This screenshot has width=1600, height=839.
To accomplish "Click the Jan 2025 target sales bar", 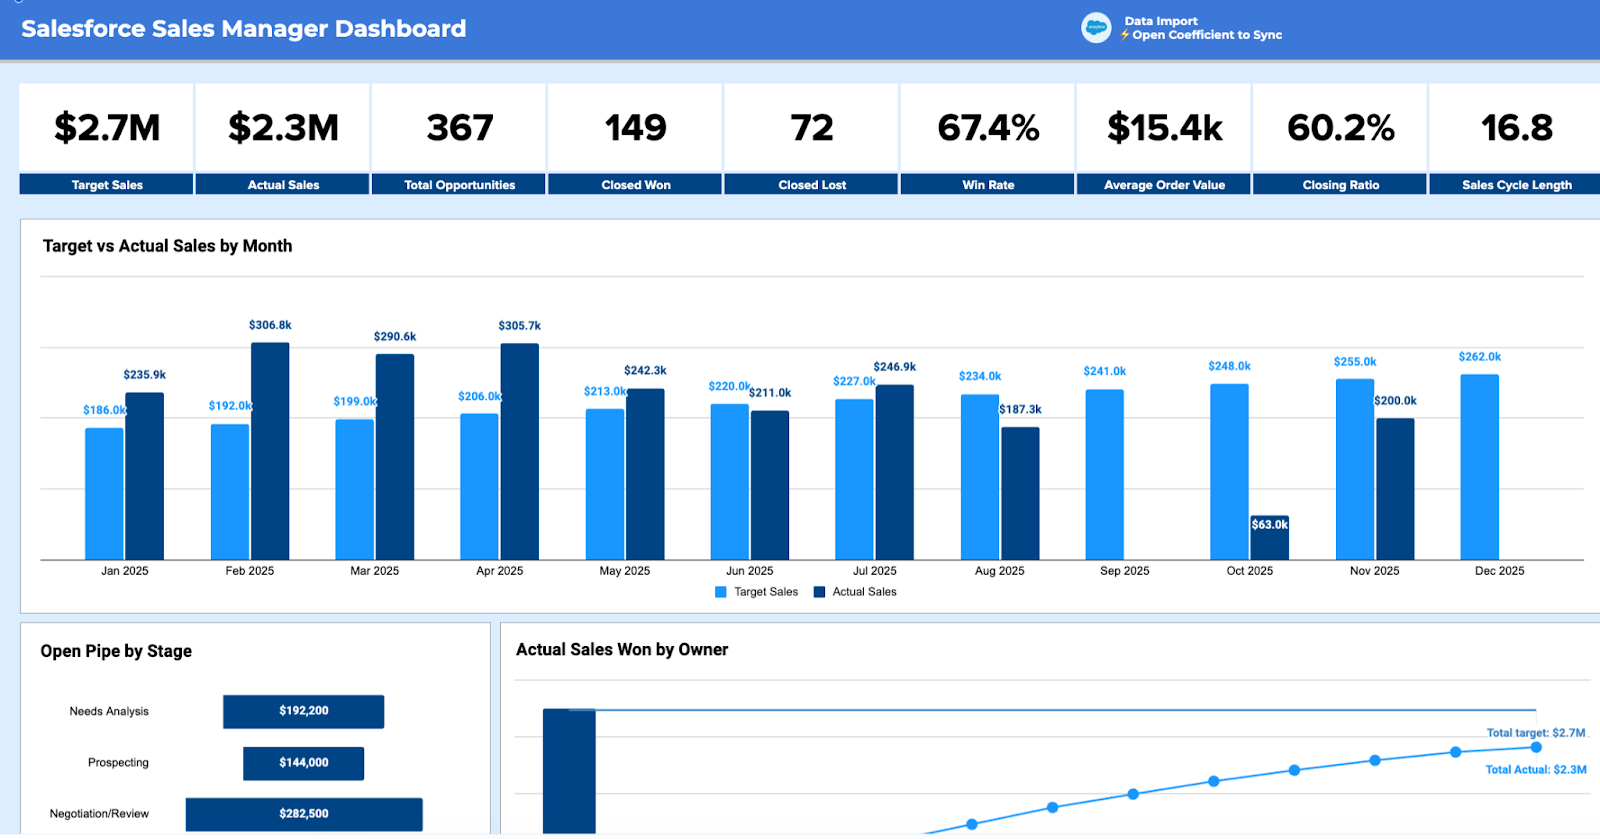I will point(104,494).
